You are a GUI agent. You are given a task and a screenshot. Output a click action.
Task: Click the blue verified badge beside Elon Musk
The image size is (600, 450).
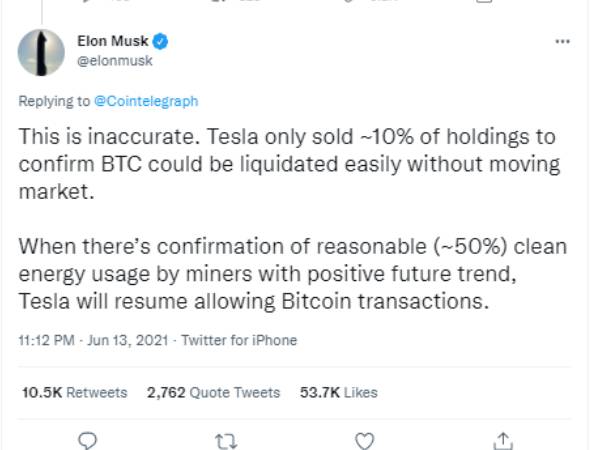pos(159,42)
